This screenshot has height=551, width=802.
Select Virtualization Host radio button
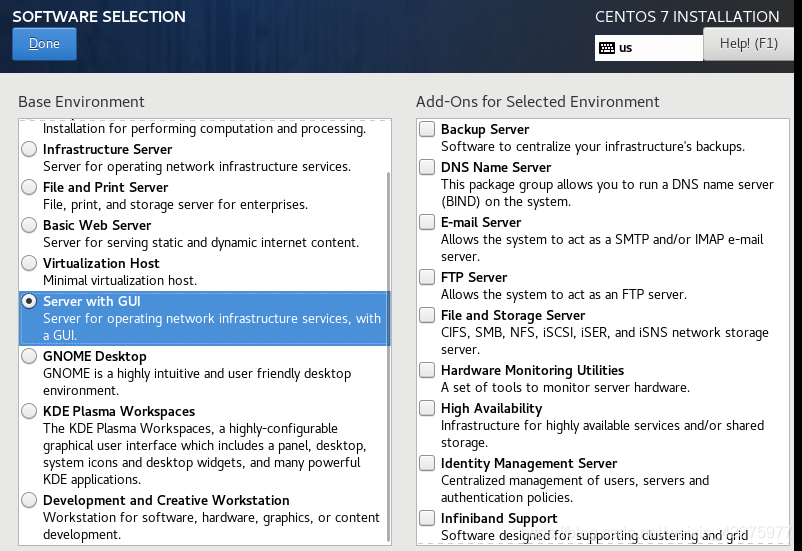pos(29,263)
